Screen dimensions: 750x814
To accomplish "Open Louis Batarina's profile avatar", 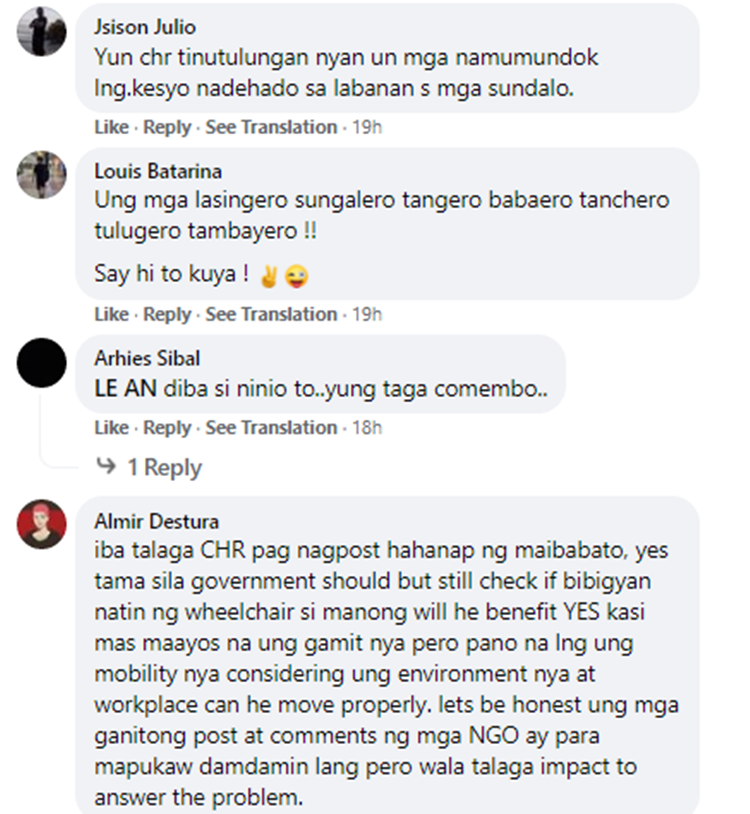I will [x=42, y=175].
